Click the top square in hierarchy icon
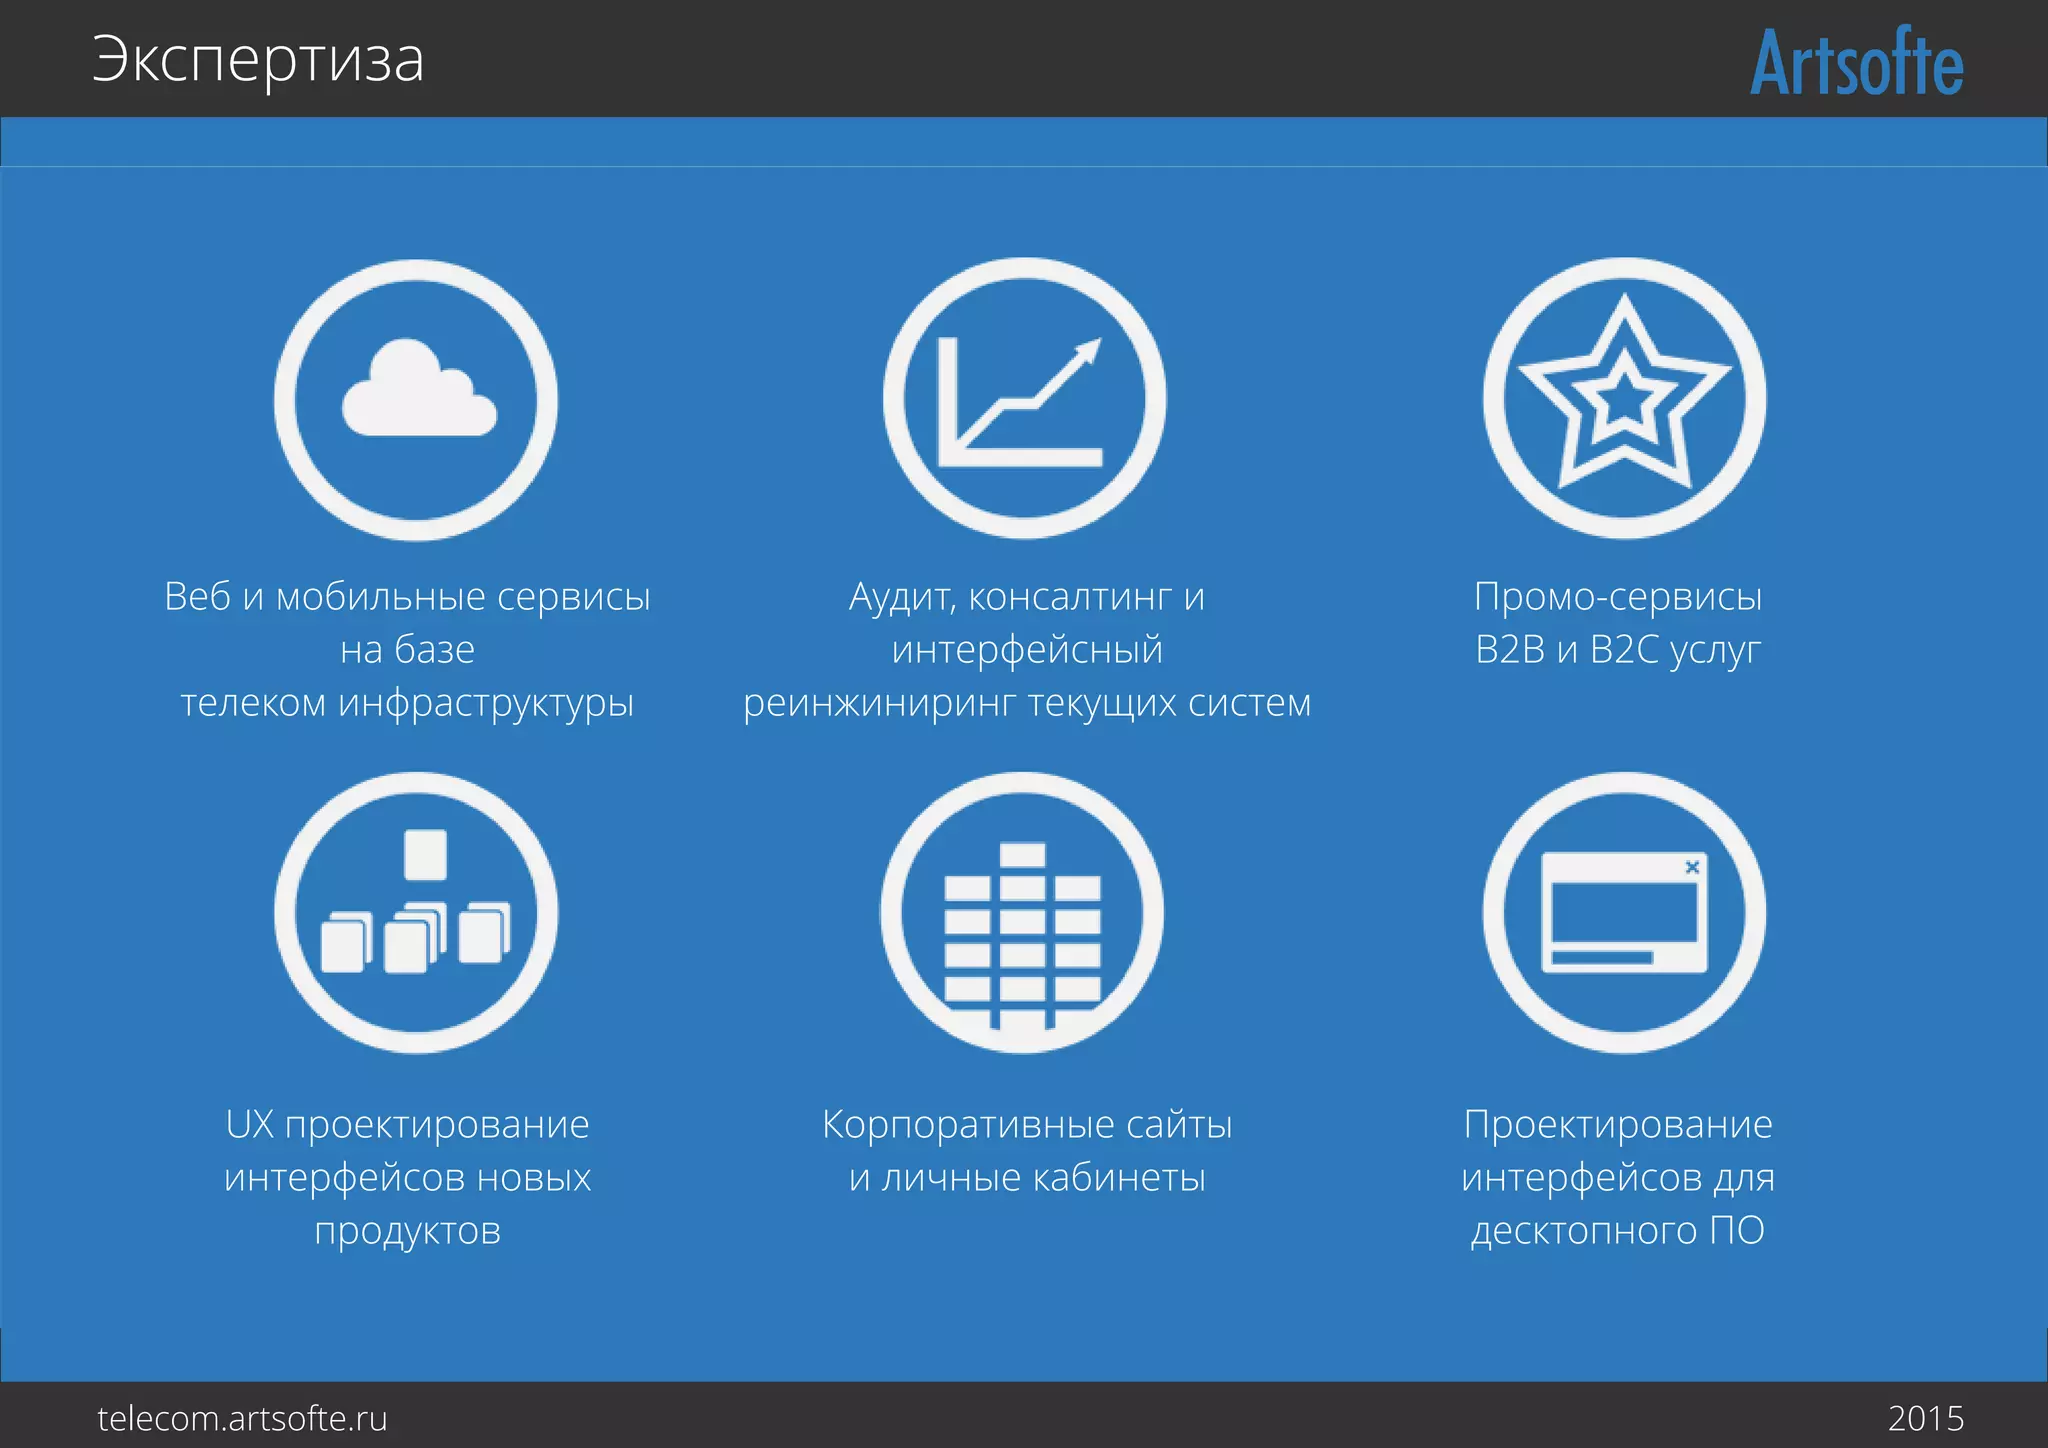Image resolution: width=2048 pixels, height=1448 pixels. pyautogui.click(x=425, y=854)
